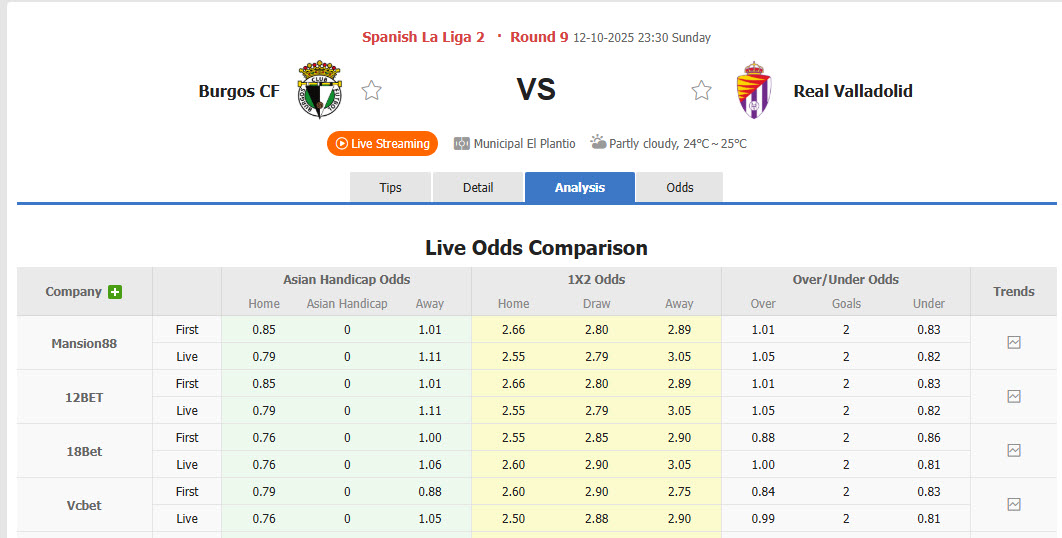Click the partly cloudy weather icon
The height and width of the screenshot is (538, 1062).
[598, 142]
